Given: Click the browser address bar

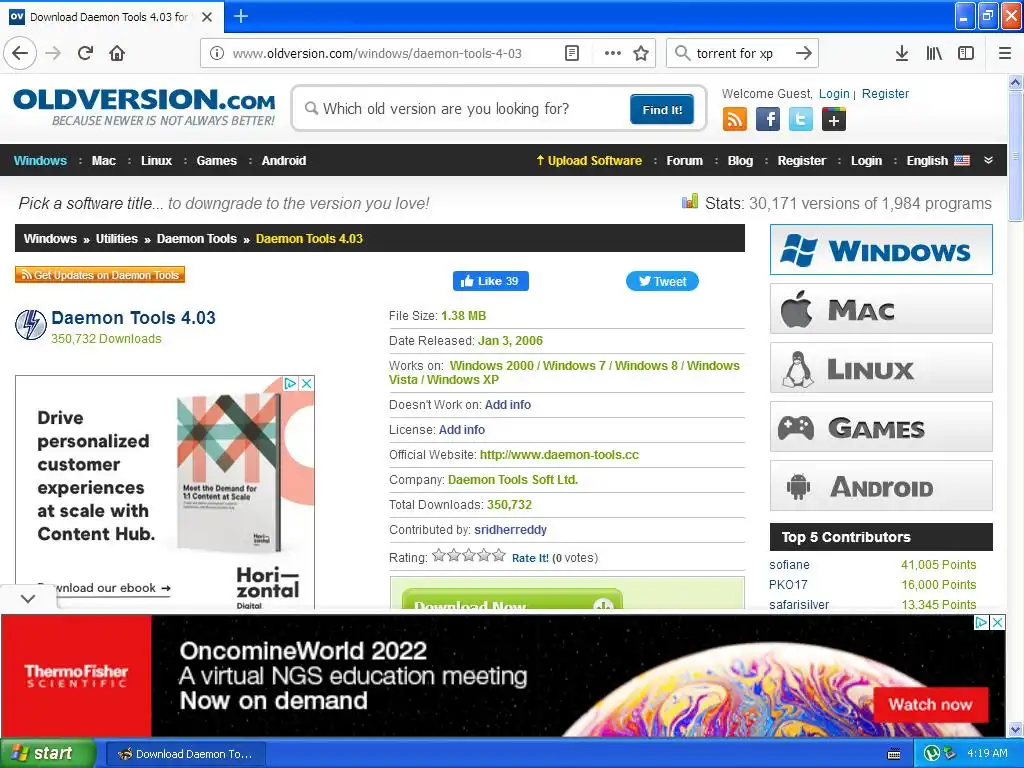Looking at the screenshot, I should click(395, 54).
